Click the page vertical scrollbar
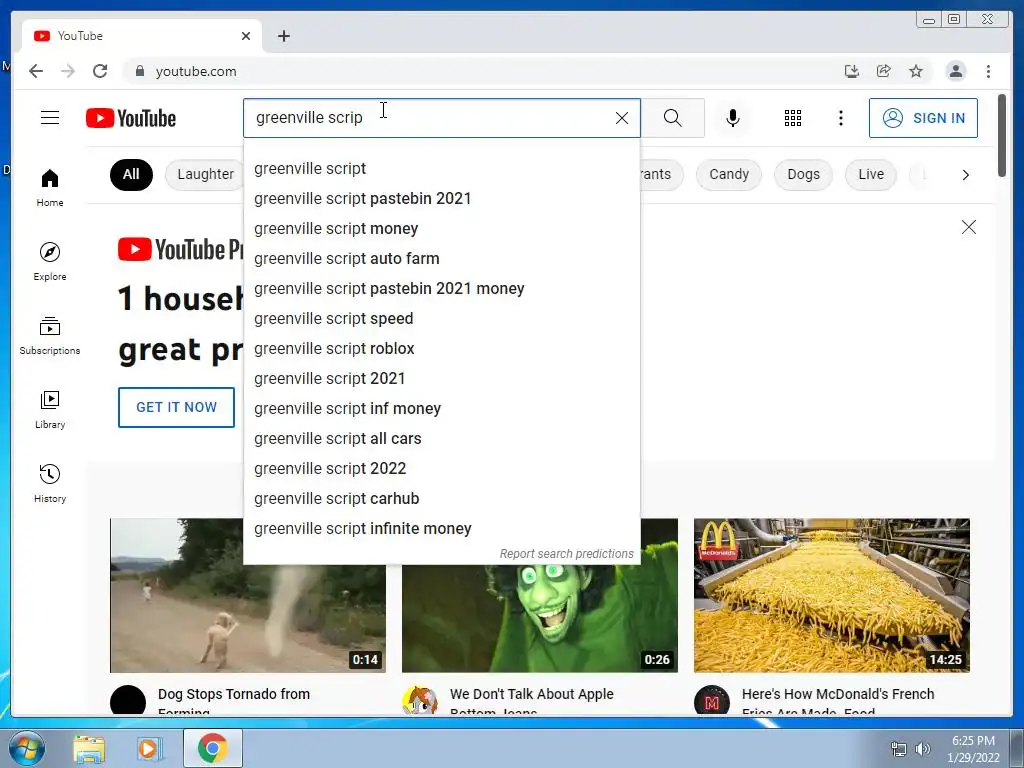This screenshot has width=1024, height=768. (1002, 135)
